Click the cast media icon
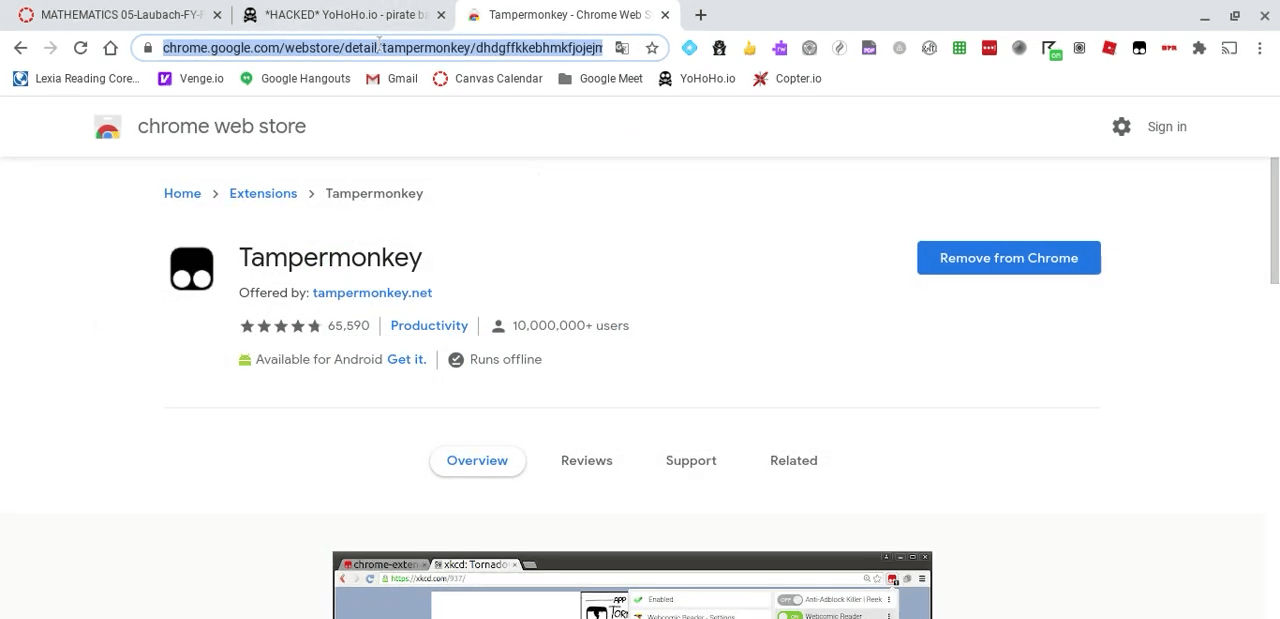Screen dimensions: 1280x619 click(1229, 48)
